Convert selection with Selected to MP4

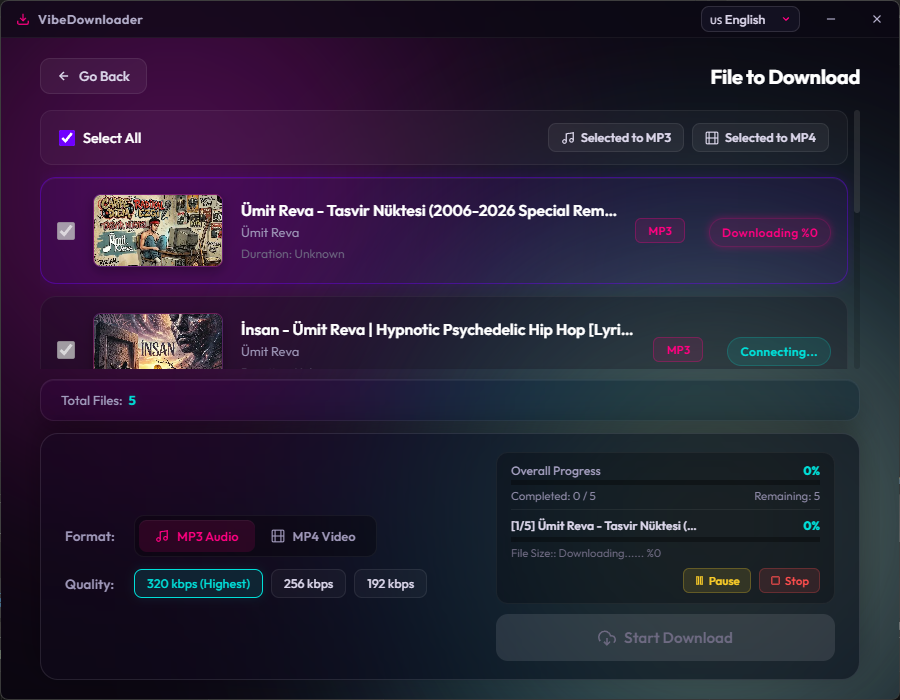click(x=760, y=138)
